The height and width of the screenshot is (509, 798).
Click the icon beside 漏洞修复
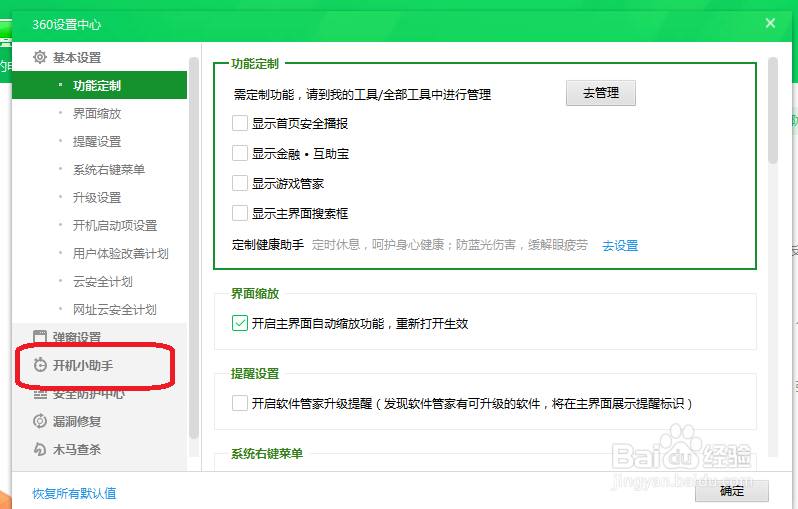click(x=40, y=421)
